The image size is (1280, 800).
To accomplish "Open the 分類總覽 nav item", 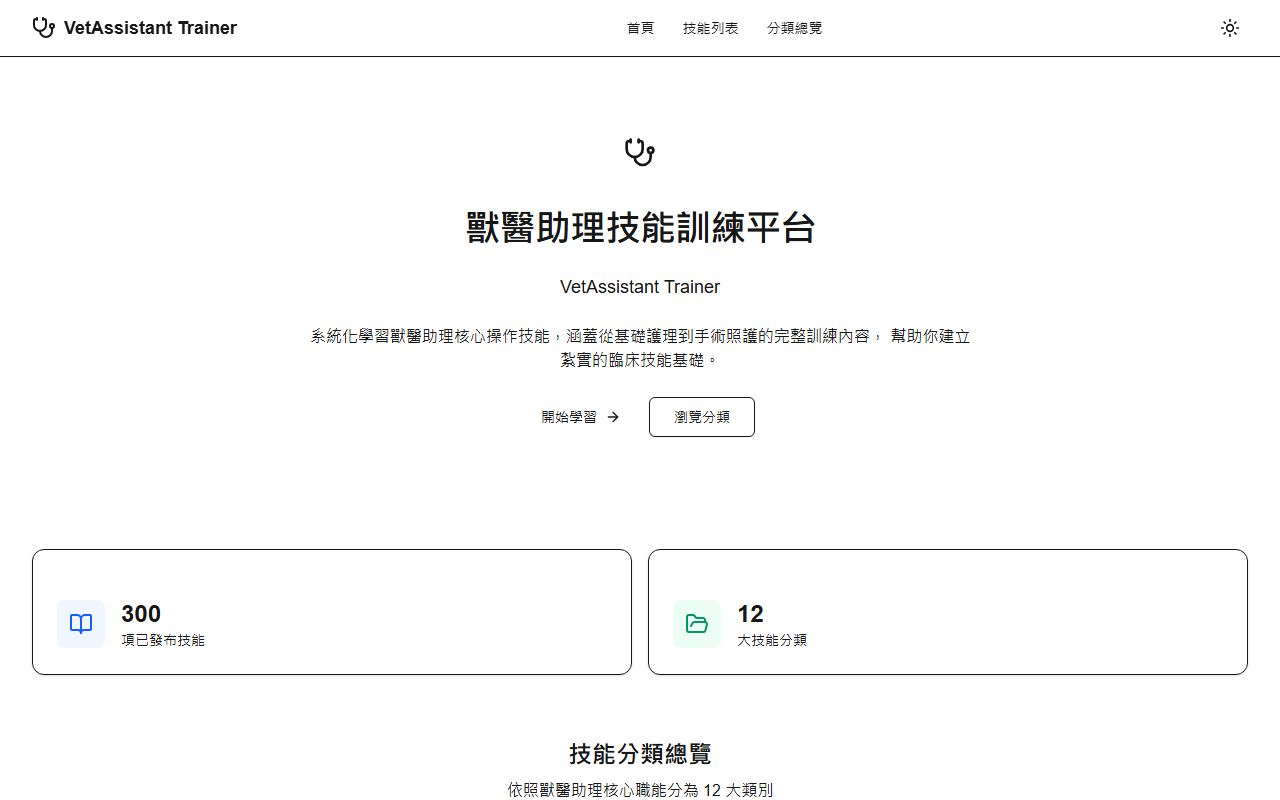I will click(795, 28).
